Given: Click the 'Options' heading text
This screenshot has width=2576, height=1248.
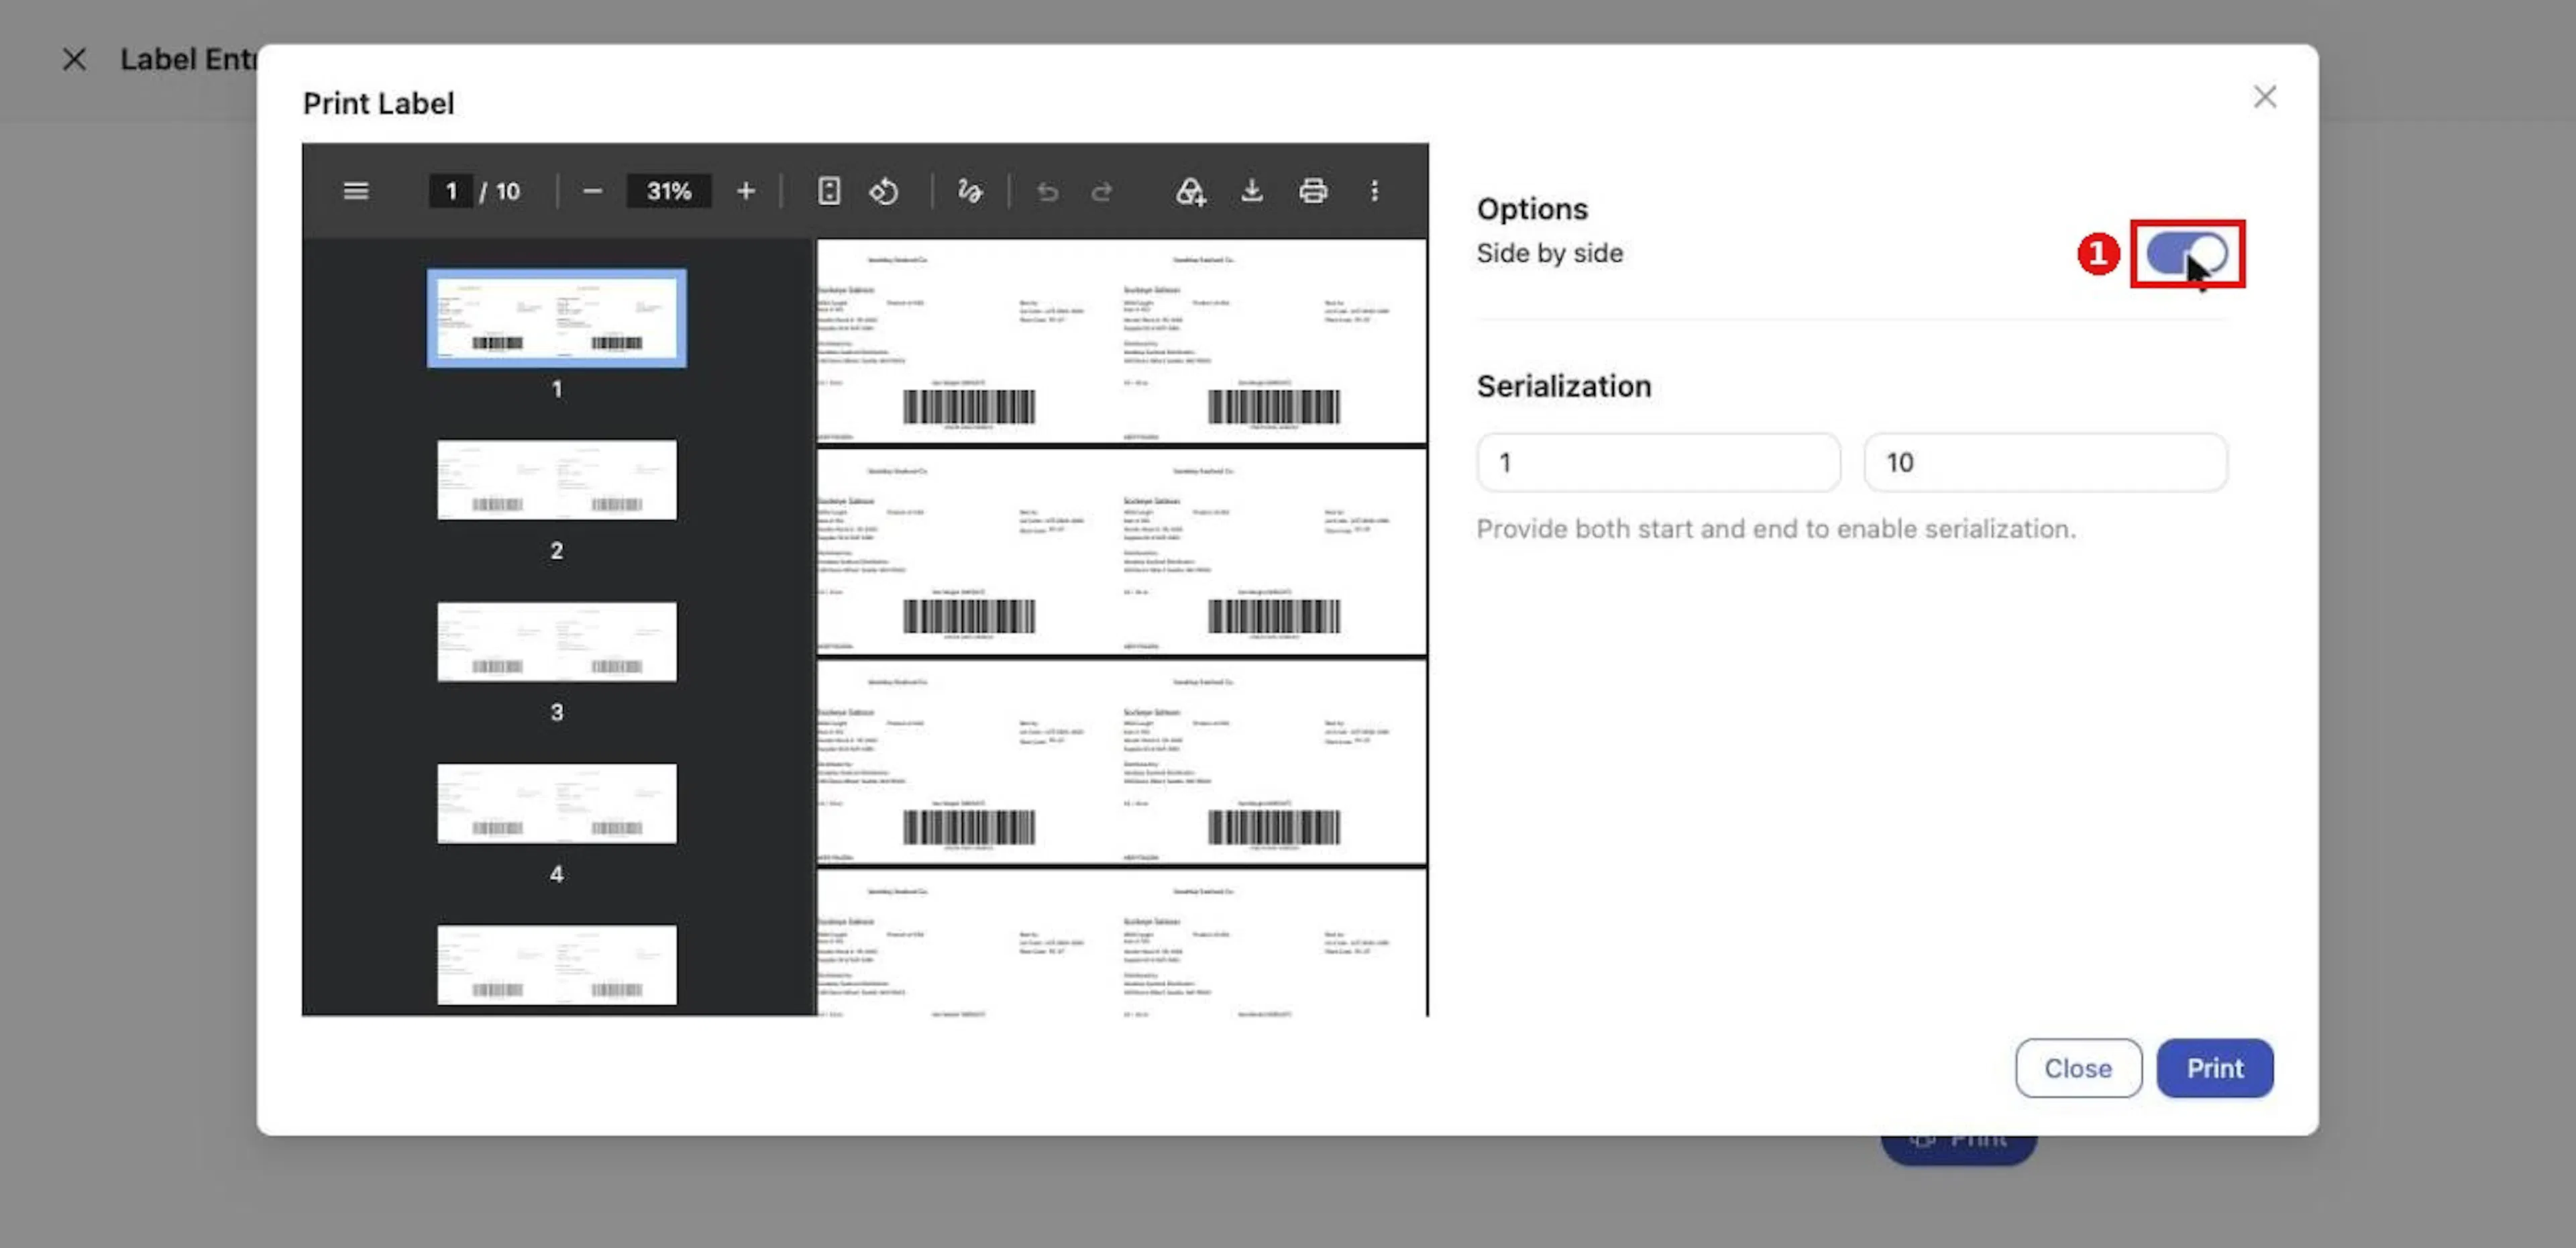Looking at the screenshot, I should click(1532, 209).
